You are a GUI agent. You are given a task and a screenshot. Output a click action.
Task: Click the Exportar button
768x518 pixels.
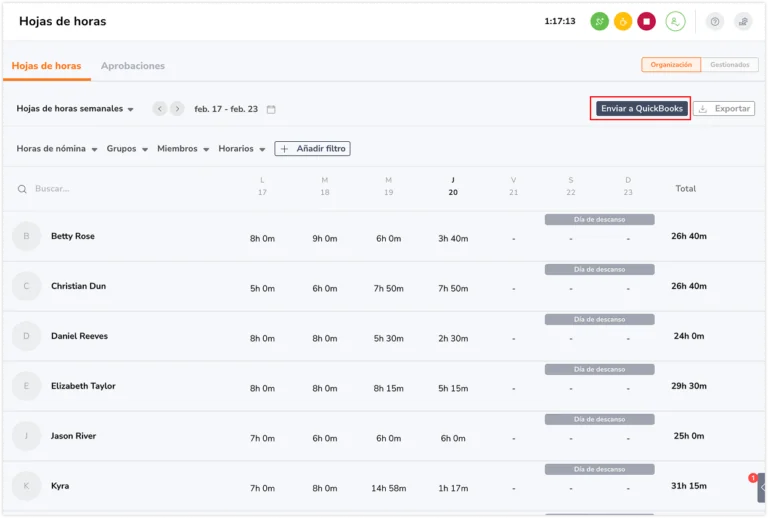724,109
